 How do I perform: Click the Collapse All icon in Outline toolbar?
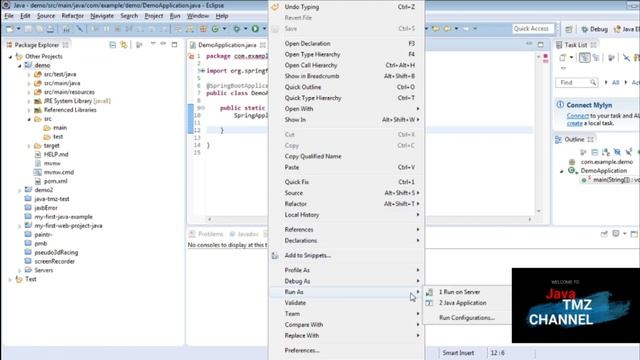tap(595, 152)
